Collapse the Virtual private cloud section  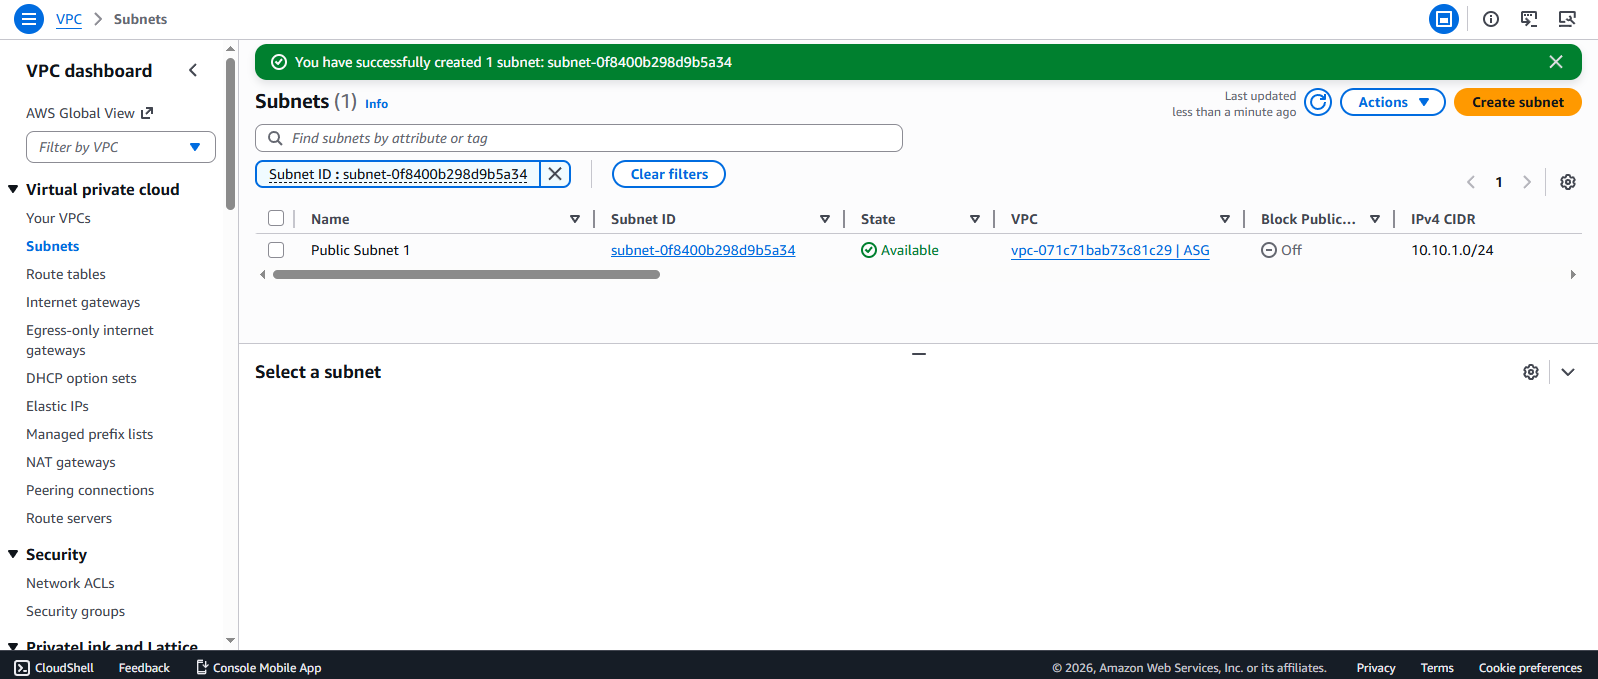point(13,189)
